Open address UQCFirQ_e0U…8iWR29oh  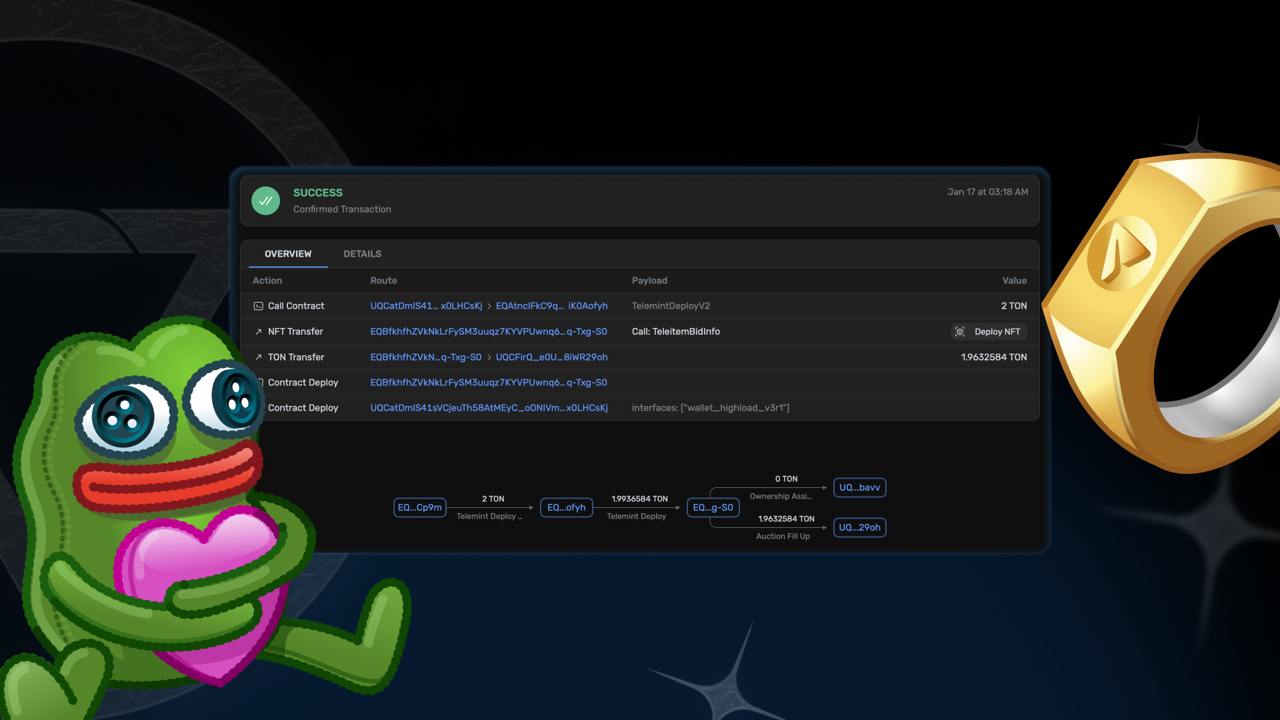coord(552,357)
